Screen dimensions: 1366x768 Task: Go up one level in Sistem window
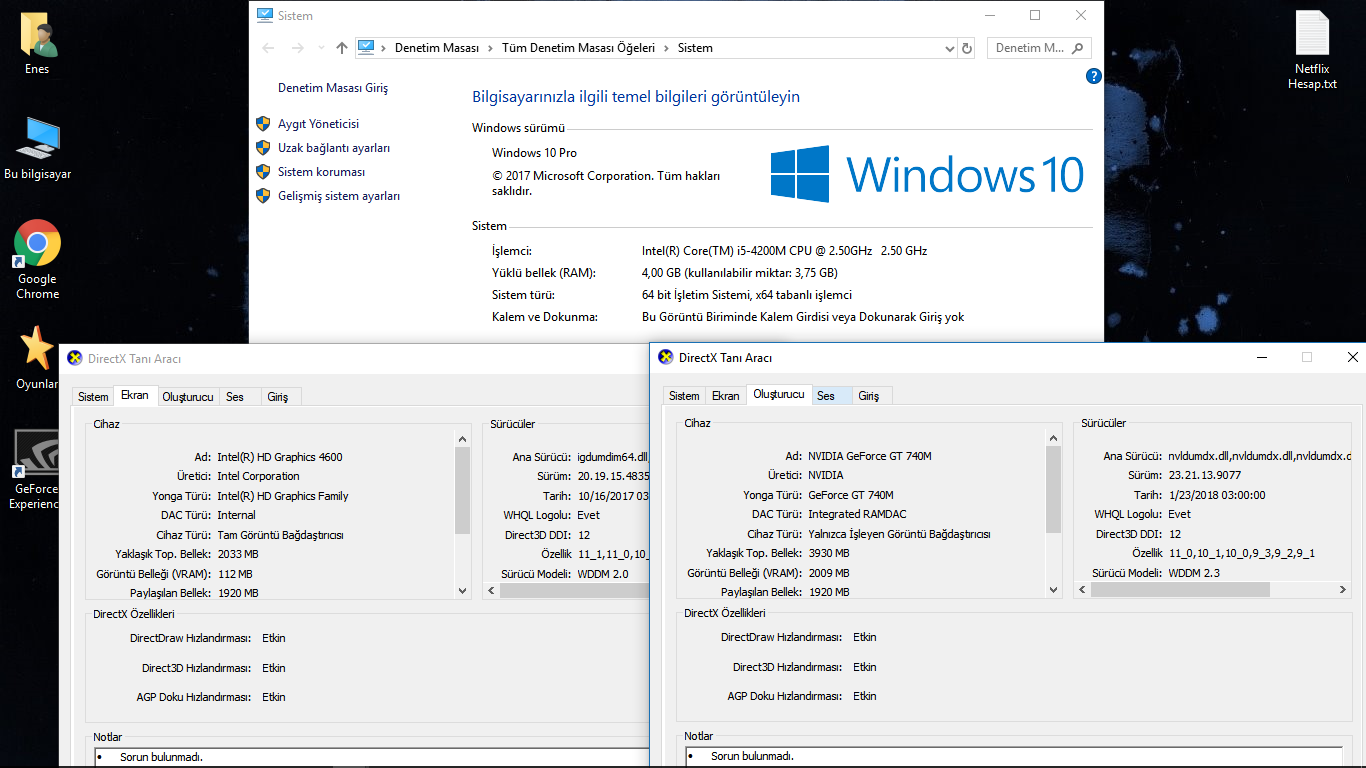(342, 48)
